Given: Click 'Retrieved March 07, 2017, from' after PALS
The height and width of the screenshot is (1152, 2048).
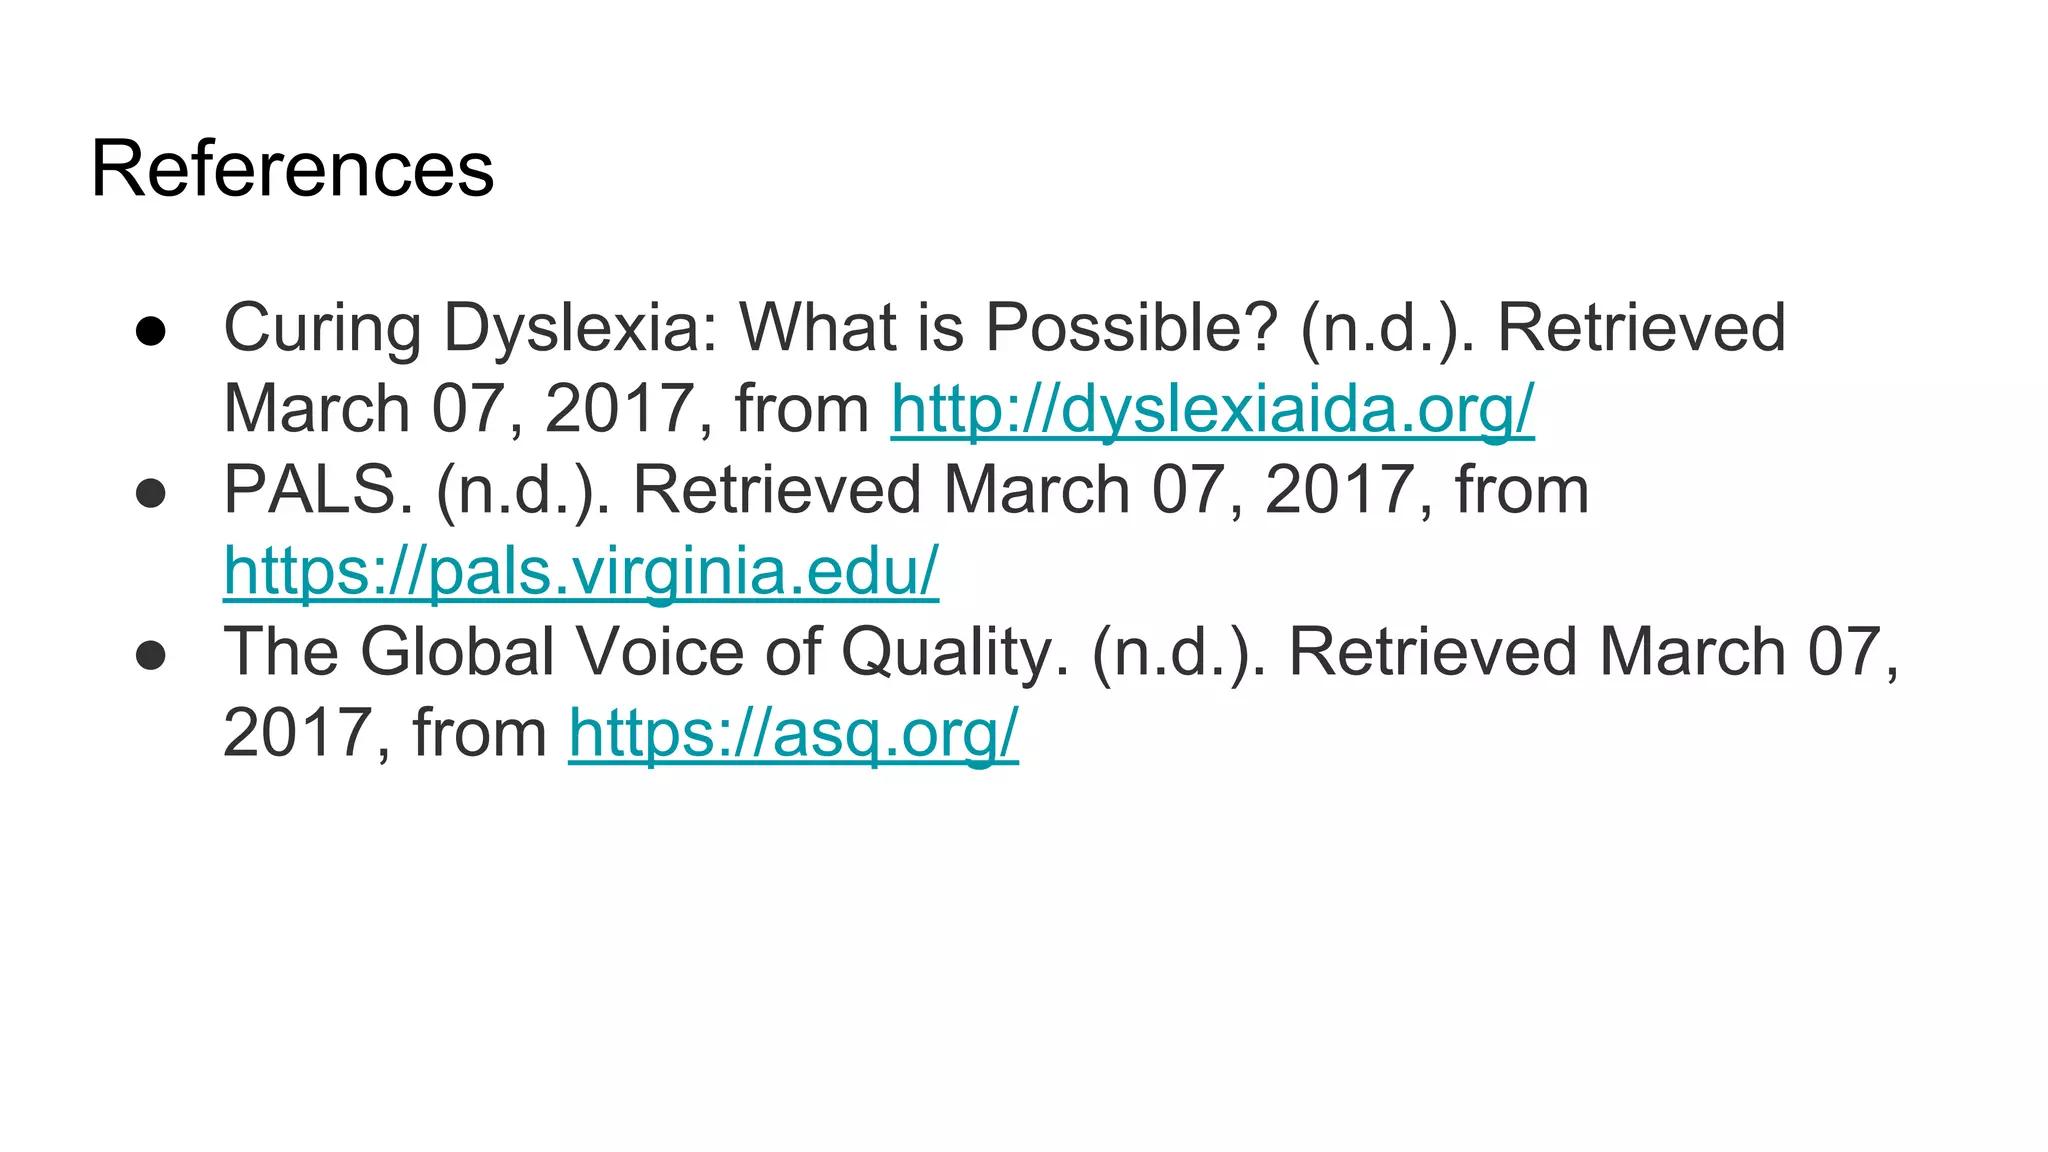Looking at the screenshot, I should click(x=1110, y=491).
